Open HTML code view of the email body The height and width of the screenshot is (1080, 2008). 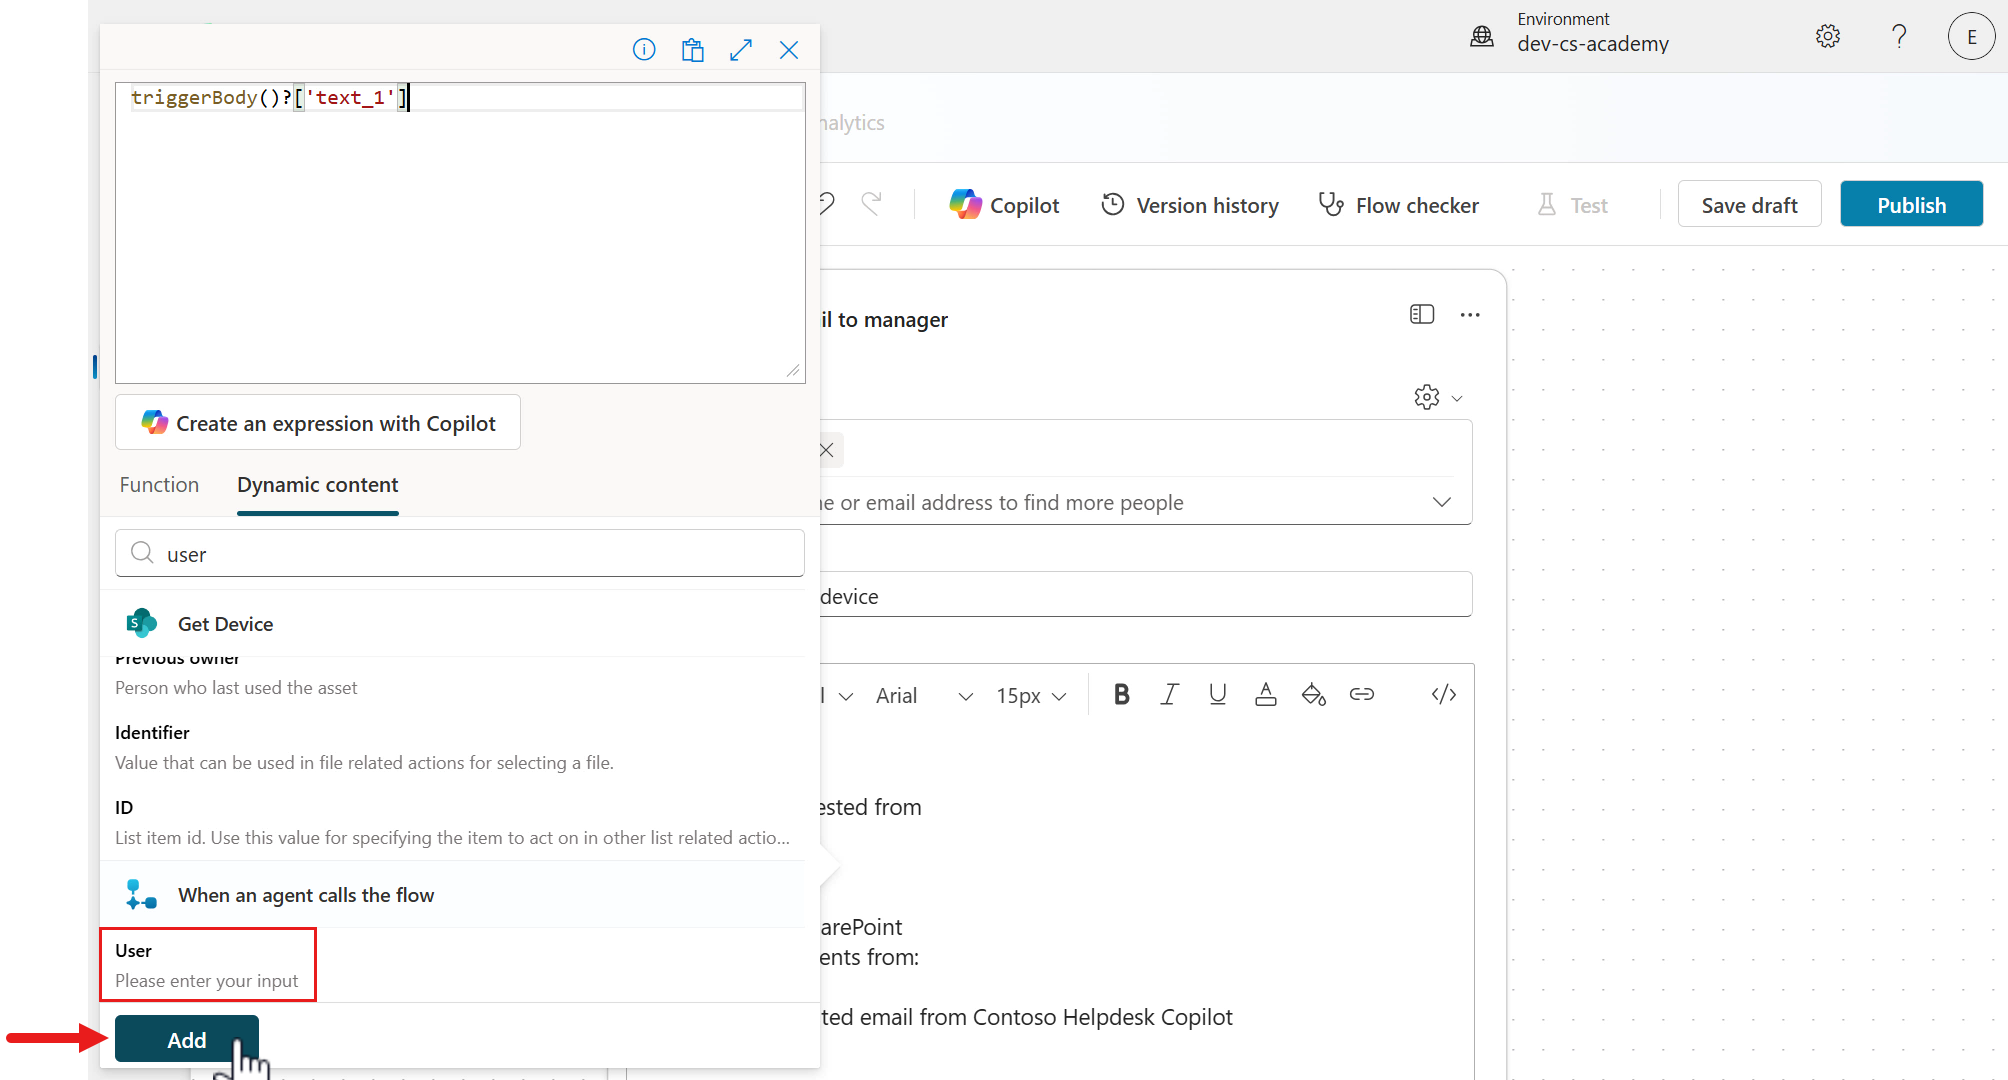(x=1442, y=694)
